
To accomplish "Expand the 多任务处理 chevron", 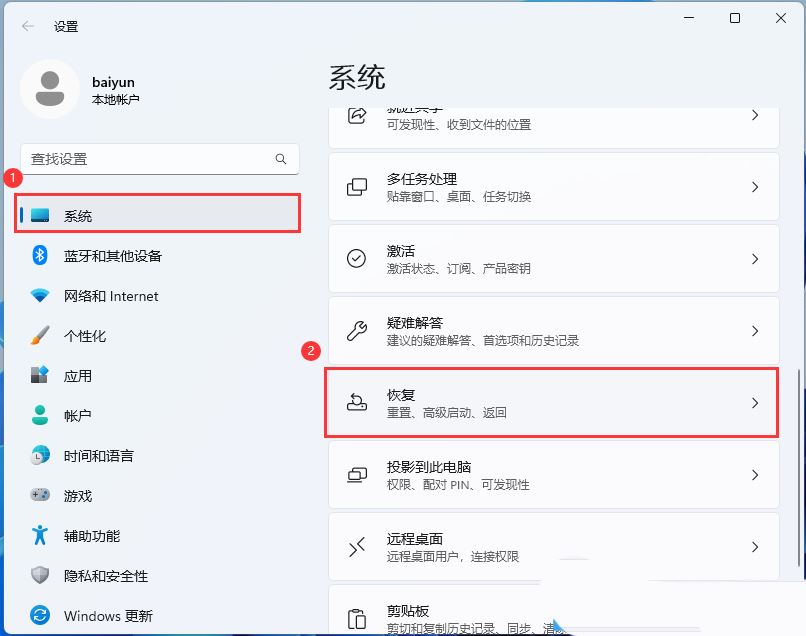I will click(x=755, y=186).
